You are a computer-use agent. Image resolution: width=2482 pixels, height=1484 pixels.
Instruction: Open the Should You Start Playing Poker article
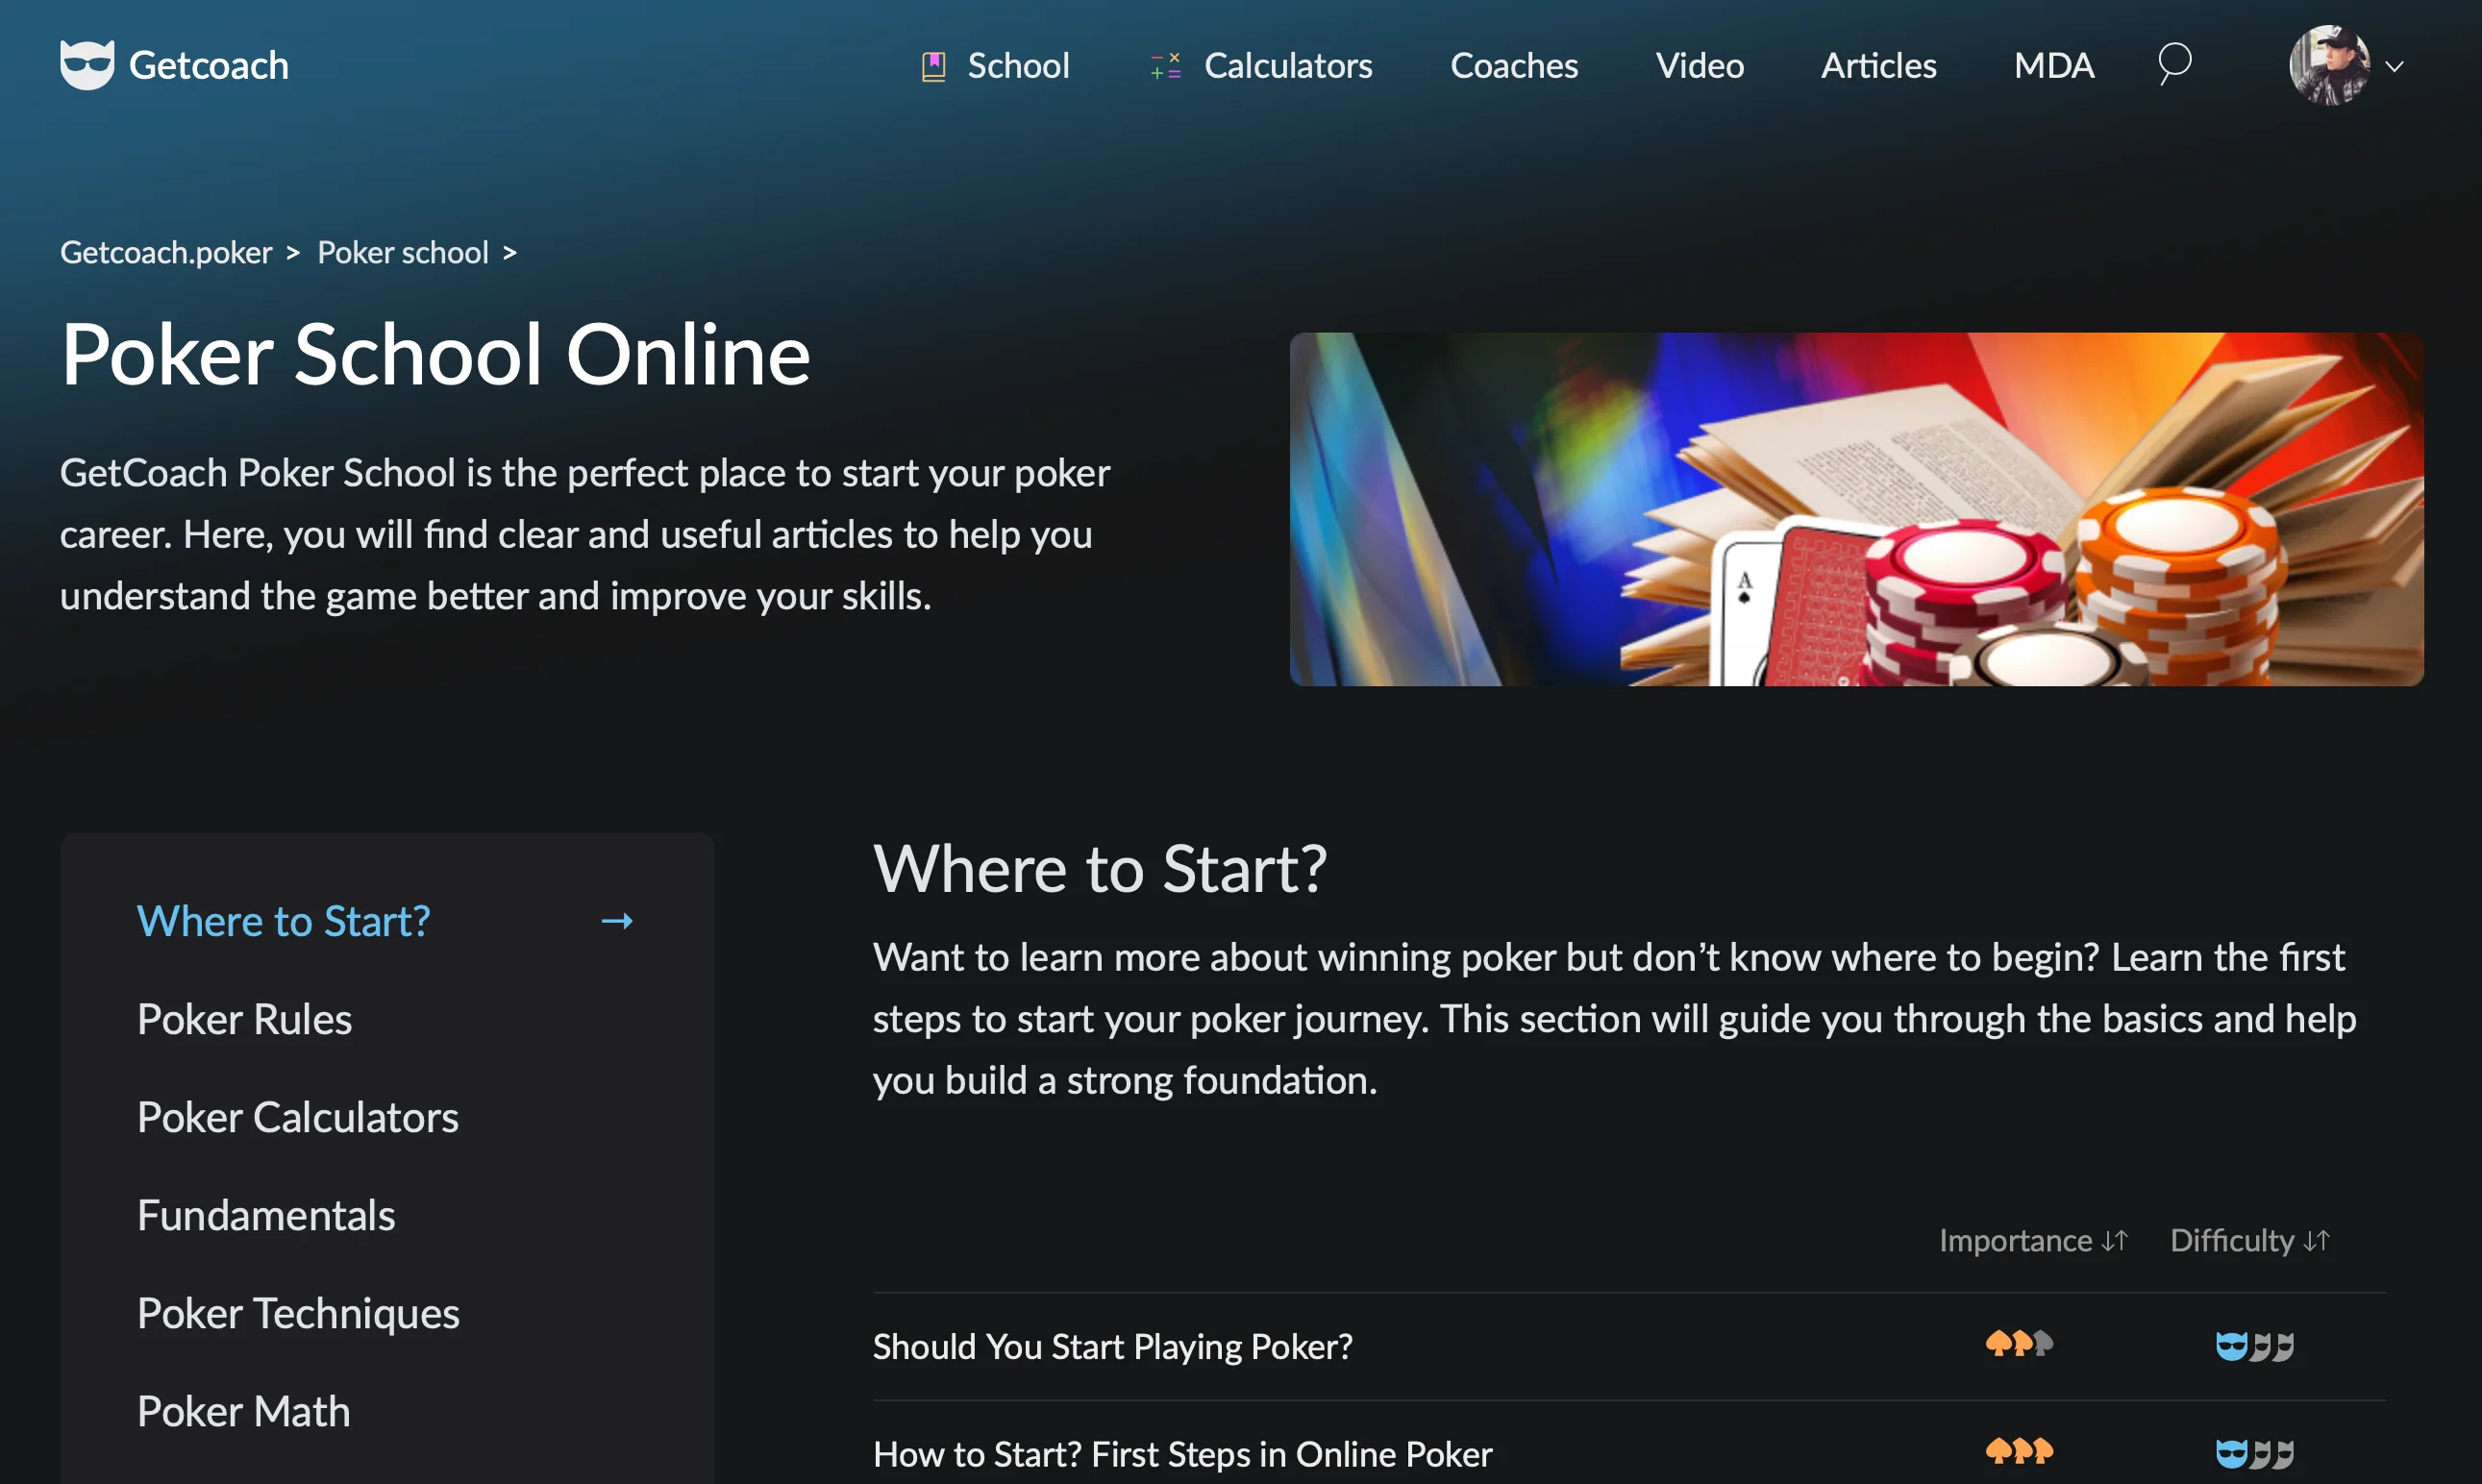pos(1112,1346)
